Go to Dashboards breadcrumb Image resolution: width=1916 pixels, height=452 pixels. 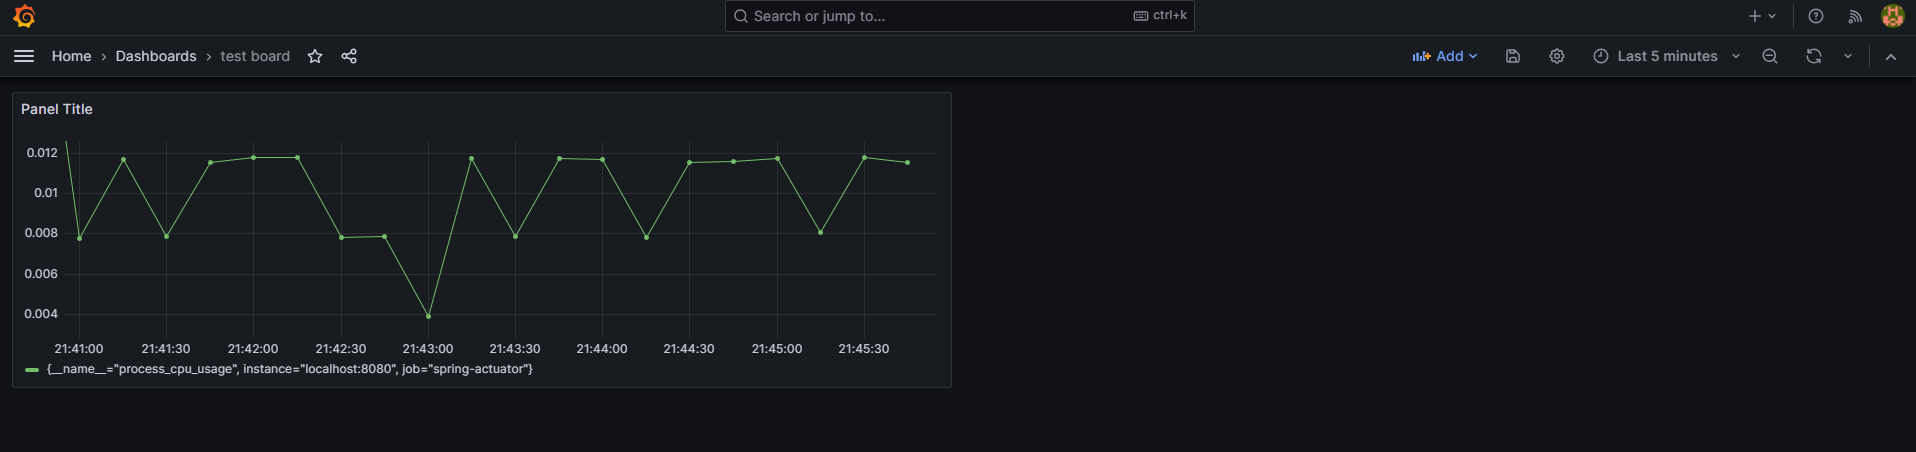click(x=156, y=56)
